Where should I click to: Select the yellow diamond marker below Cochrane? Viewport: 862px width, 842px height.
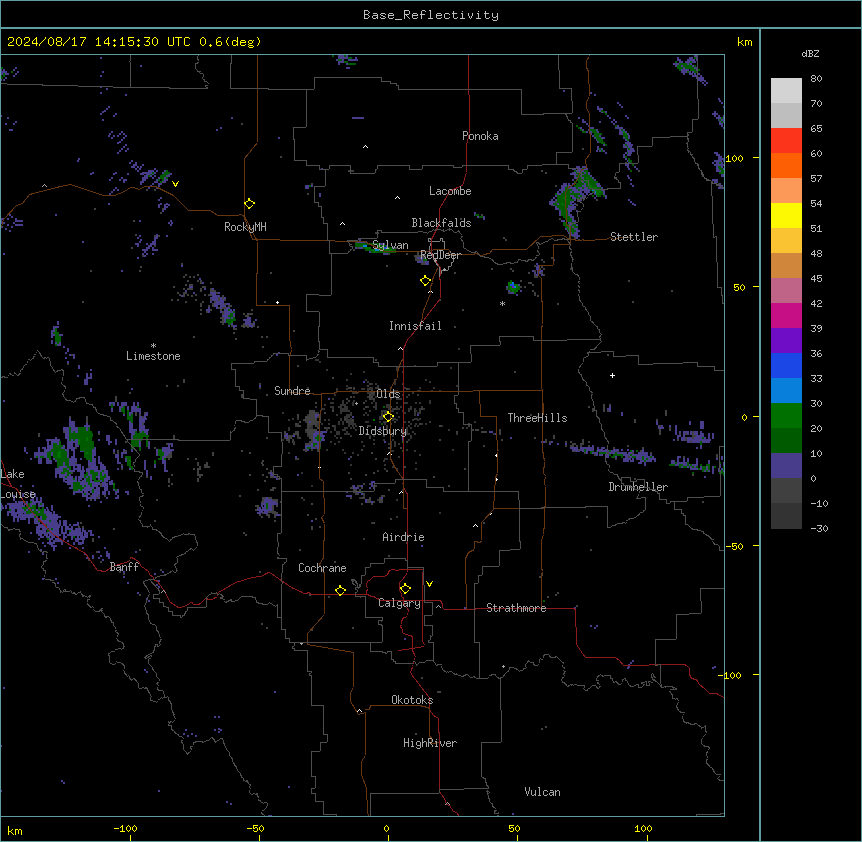(x=340, y=590)
